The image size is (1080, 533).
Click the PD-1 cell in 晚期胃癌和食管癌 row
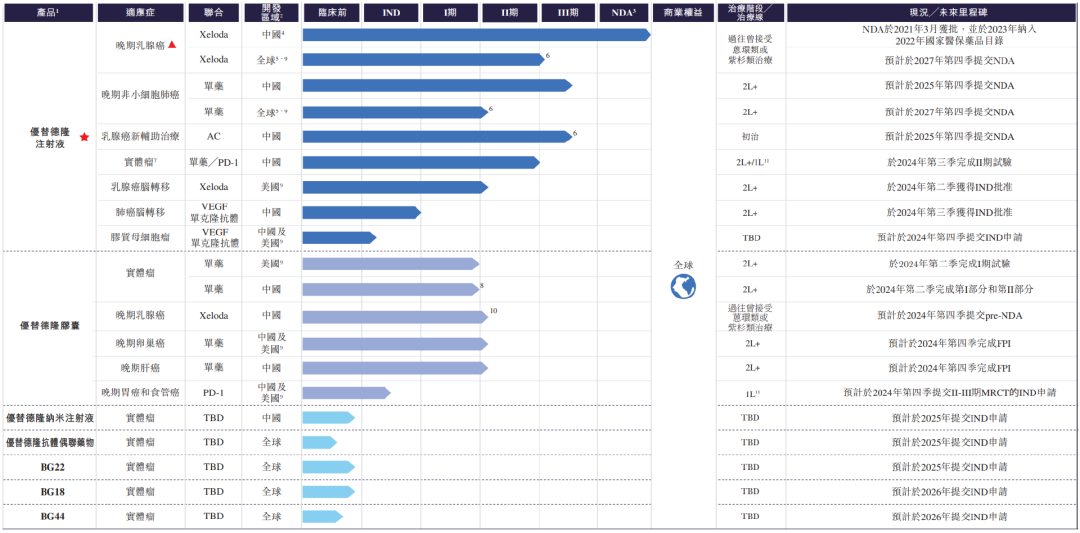214,393
